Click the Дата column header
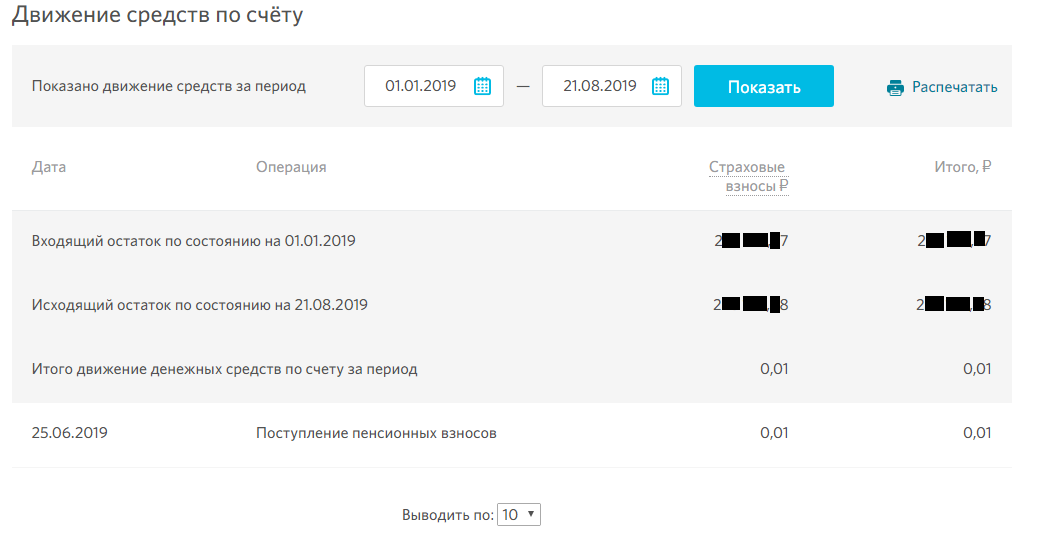The width and height of the screenshot is (1057, 549). 49,167
